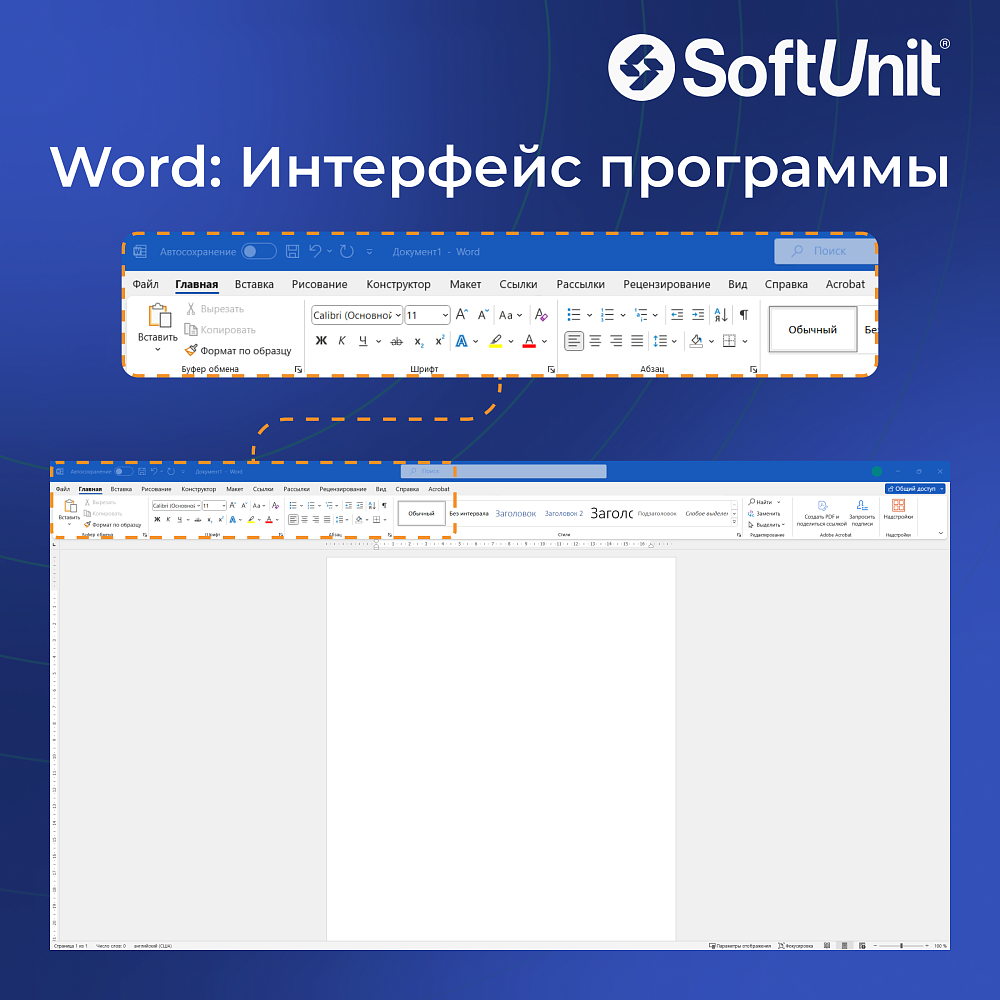Toggle Автосохранение switch in the enlarged ribbon
The height and width of the screenshot is (1000, 1000).
click(259, 251)
